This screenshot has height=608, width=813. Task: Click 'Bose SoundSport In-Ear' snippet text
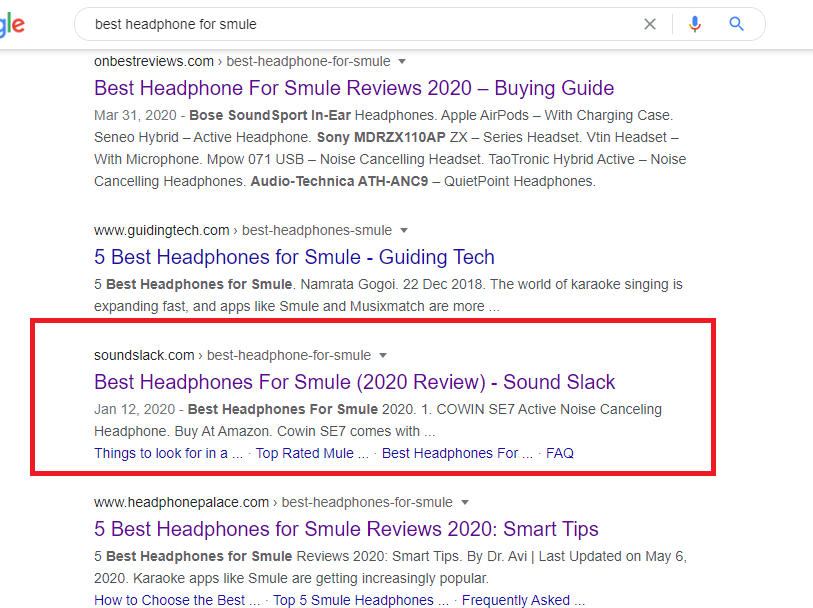point(270,115)
